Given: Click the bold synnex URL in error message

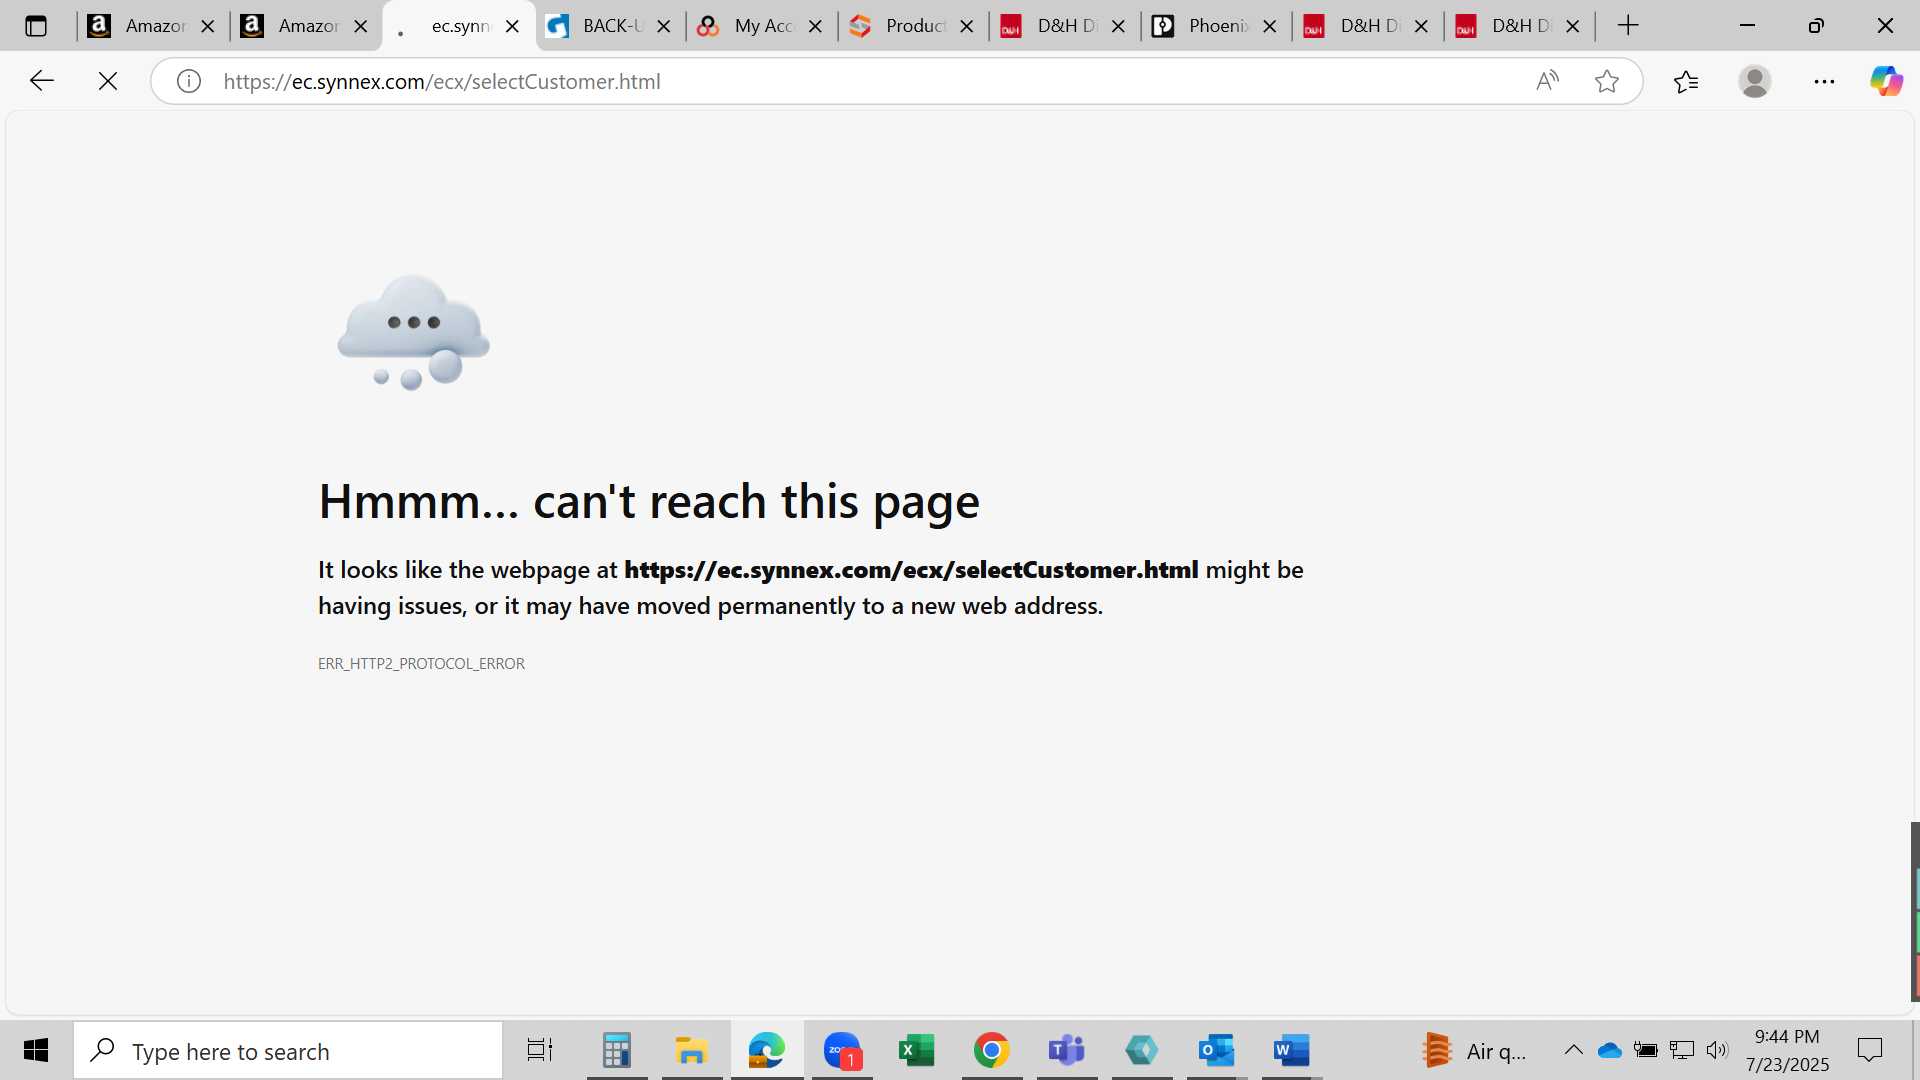Looking at the screenshot, I should [x=911, y=570].
